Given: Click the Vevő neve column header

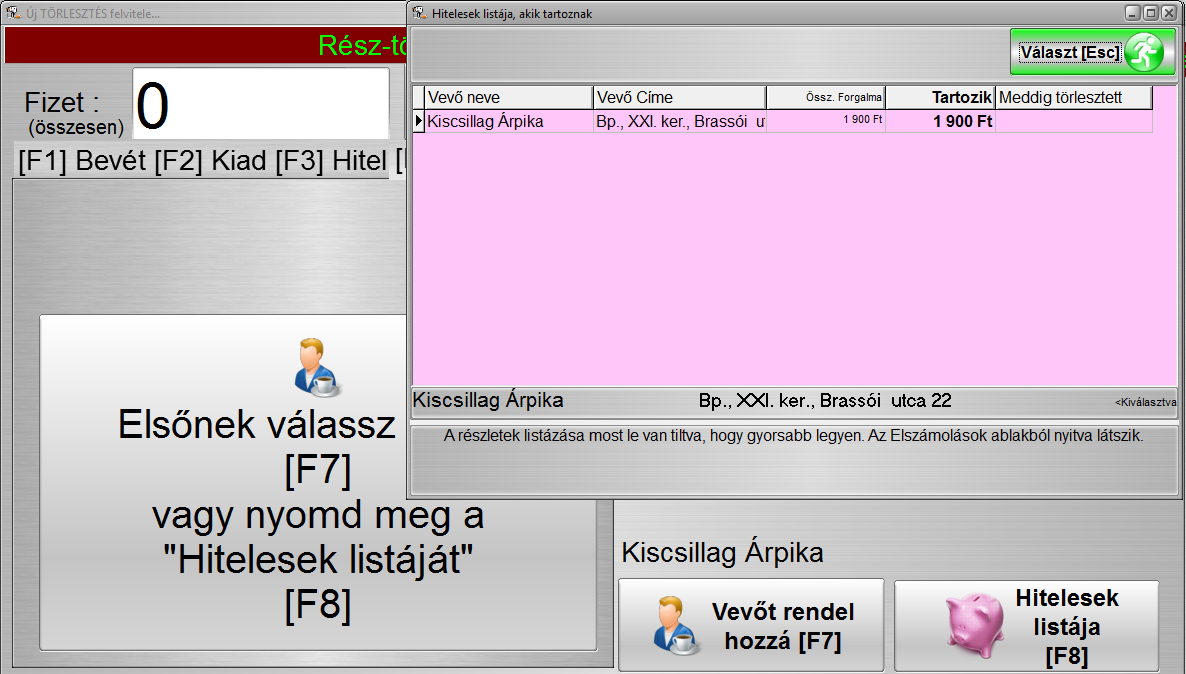Looking at the screenshot, I should point(508,97).
